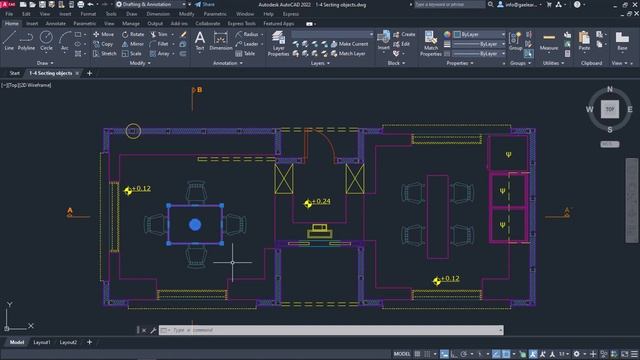
Task: Click the TOP face of ViewCube
Action: click(609, 109)
